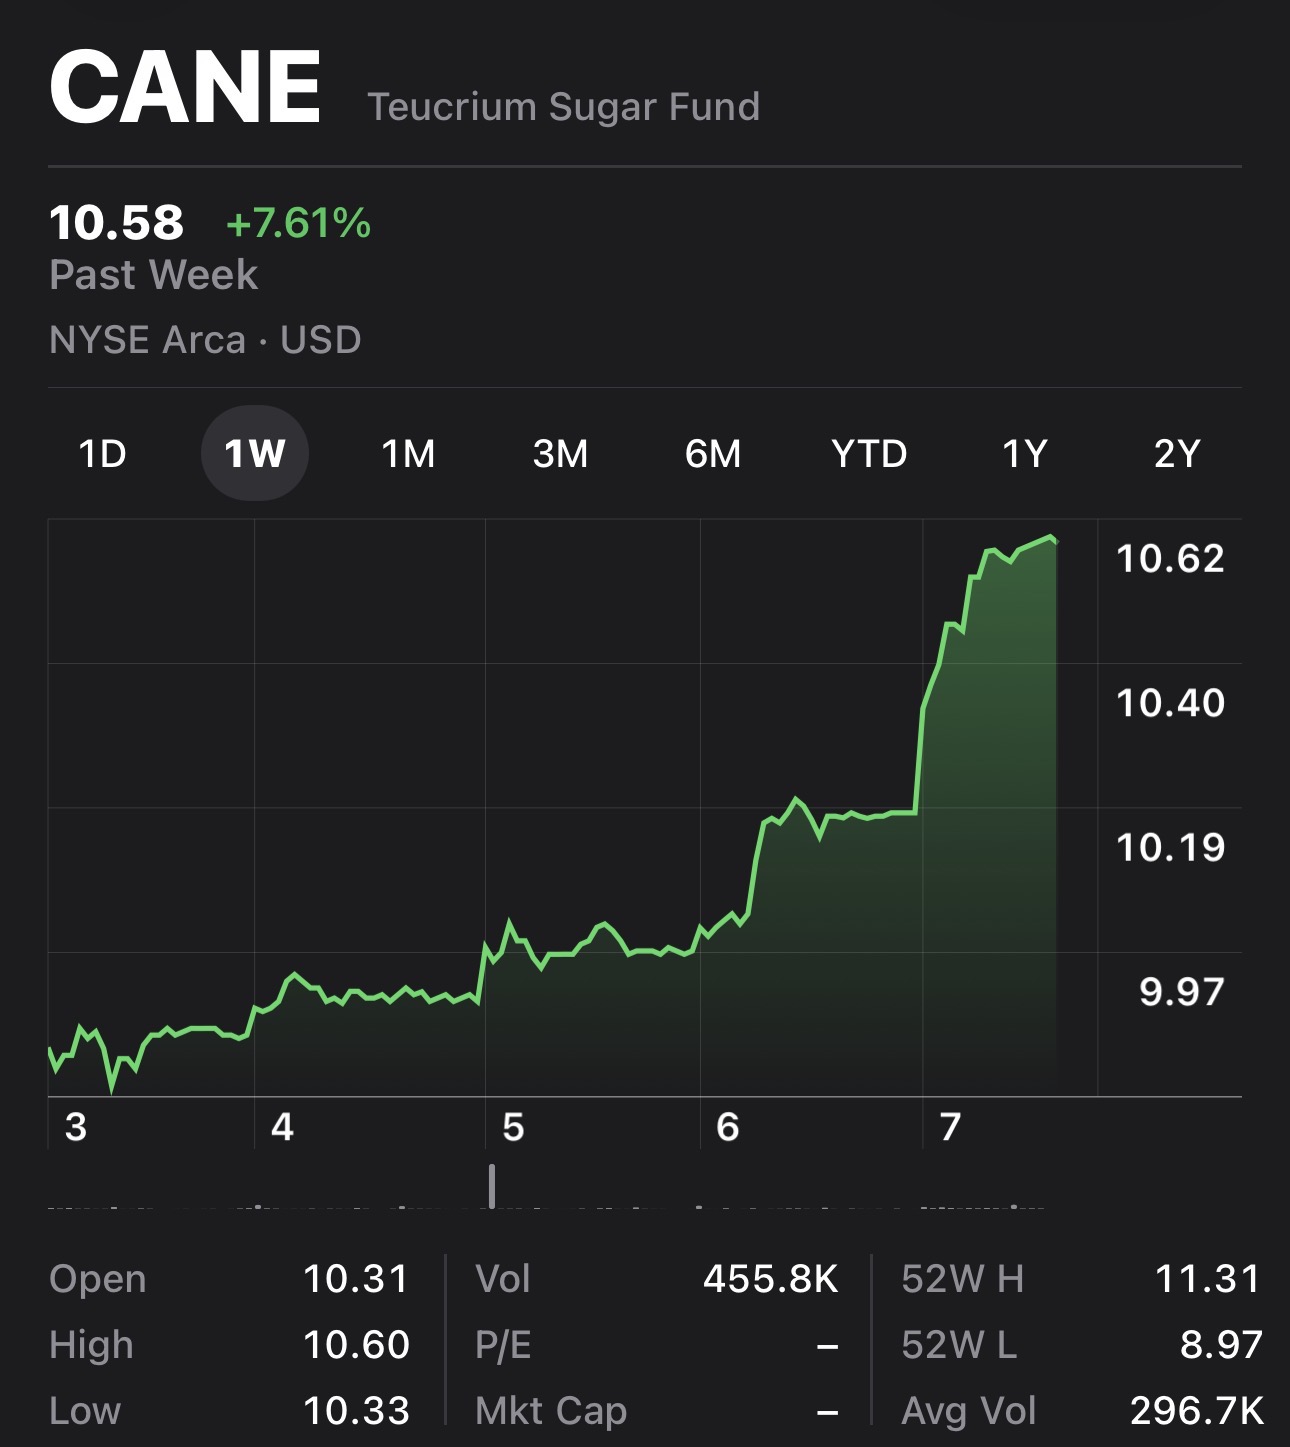Show the 6M price chart
1290x1447 pixels.
click(713, 454)
